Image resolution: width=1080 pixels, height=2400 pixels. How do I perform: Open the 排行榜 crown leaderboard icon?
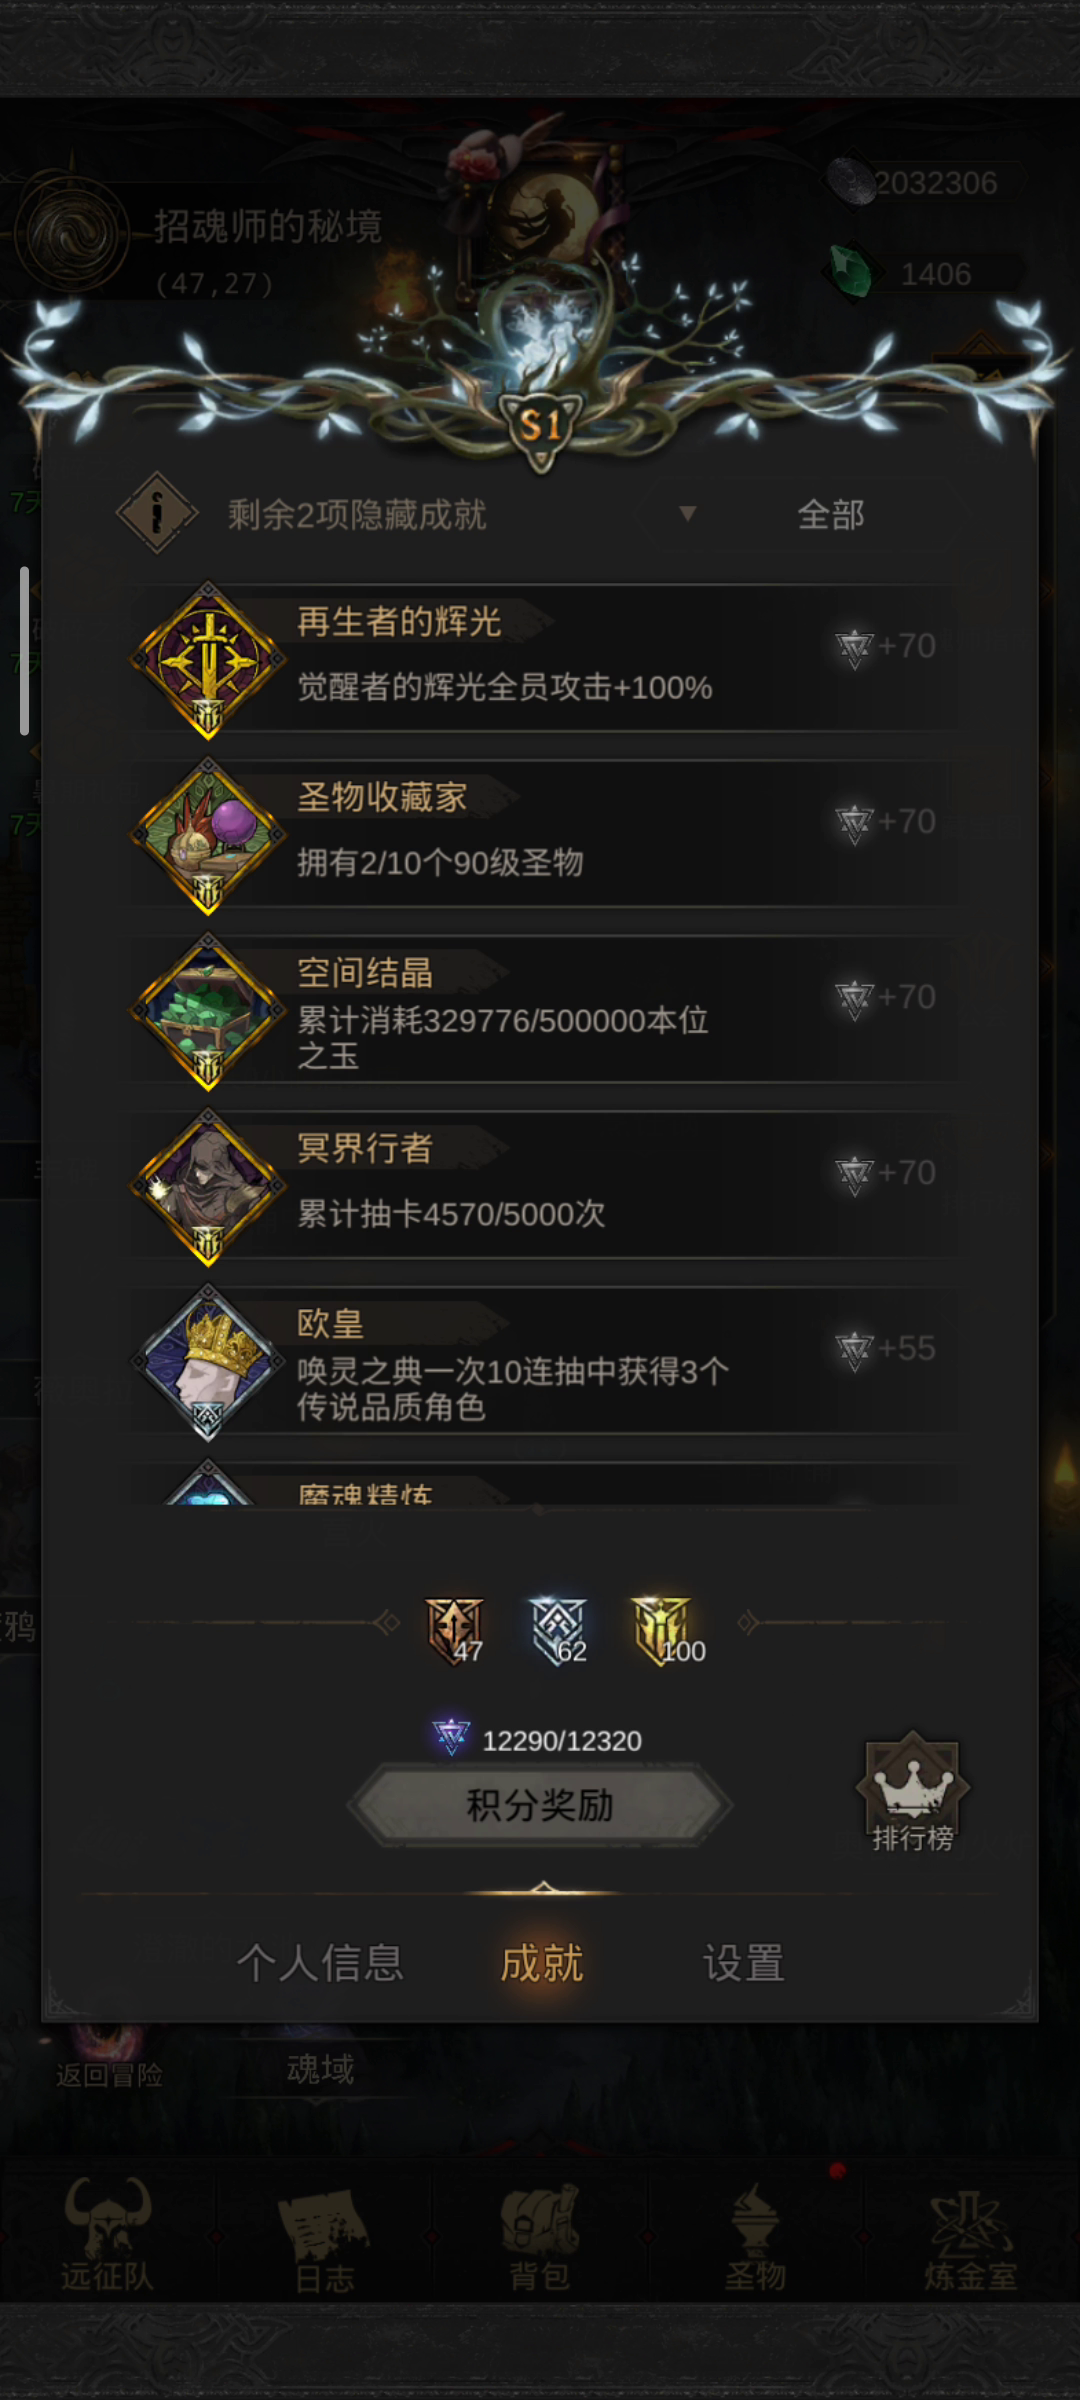912,1792
